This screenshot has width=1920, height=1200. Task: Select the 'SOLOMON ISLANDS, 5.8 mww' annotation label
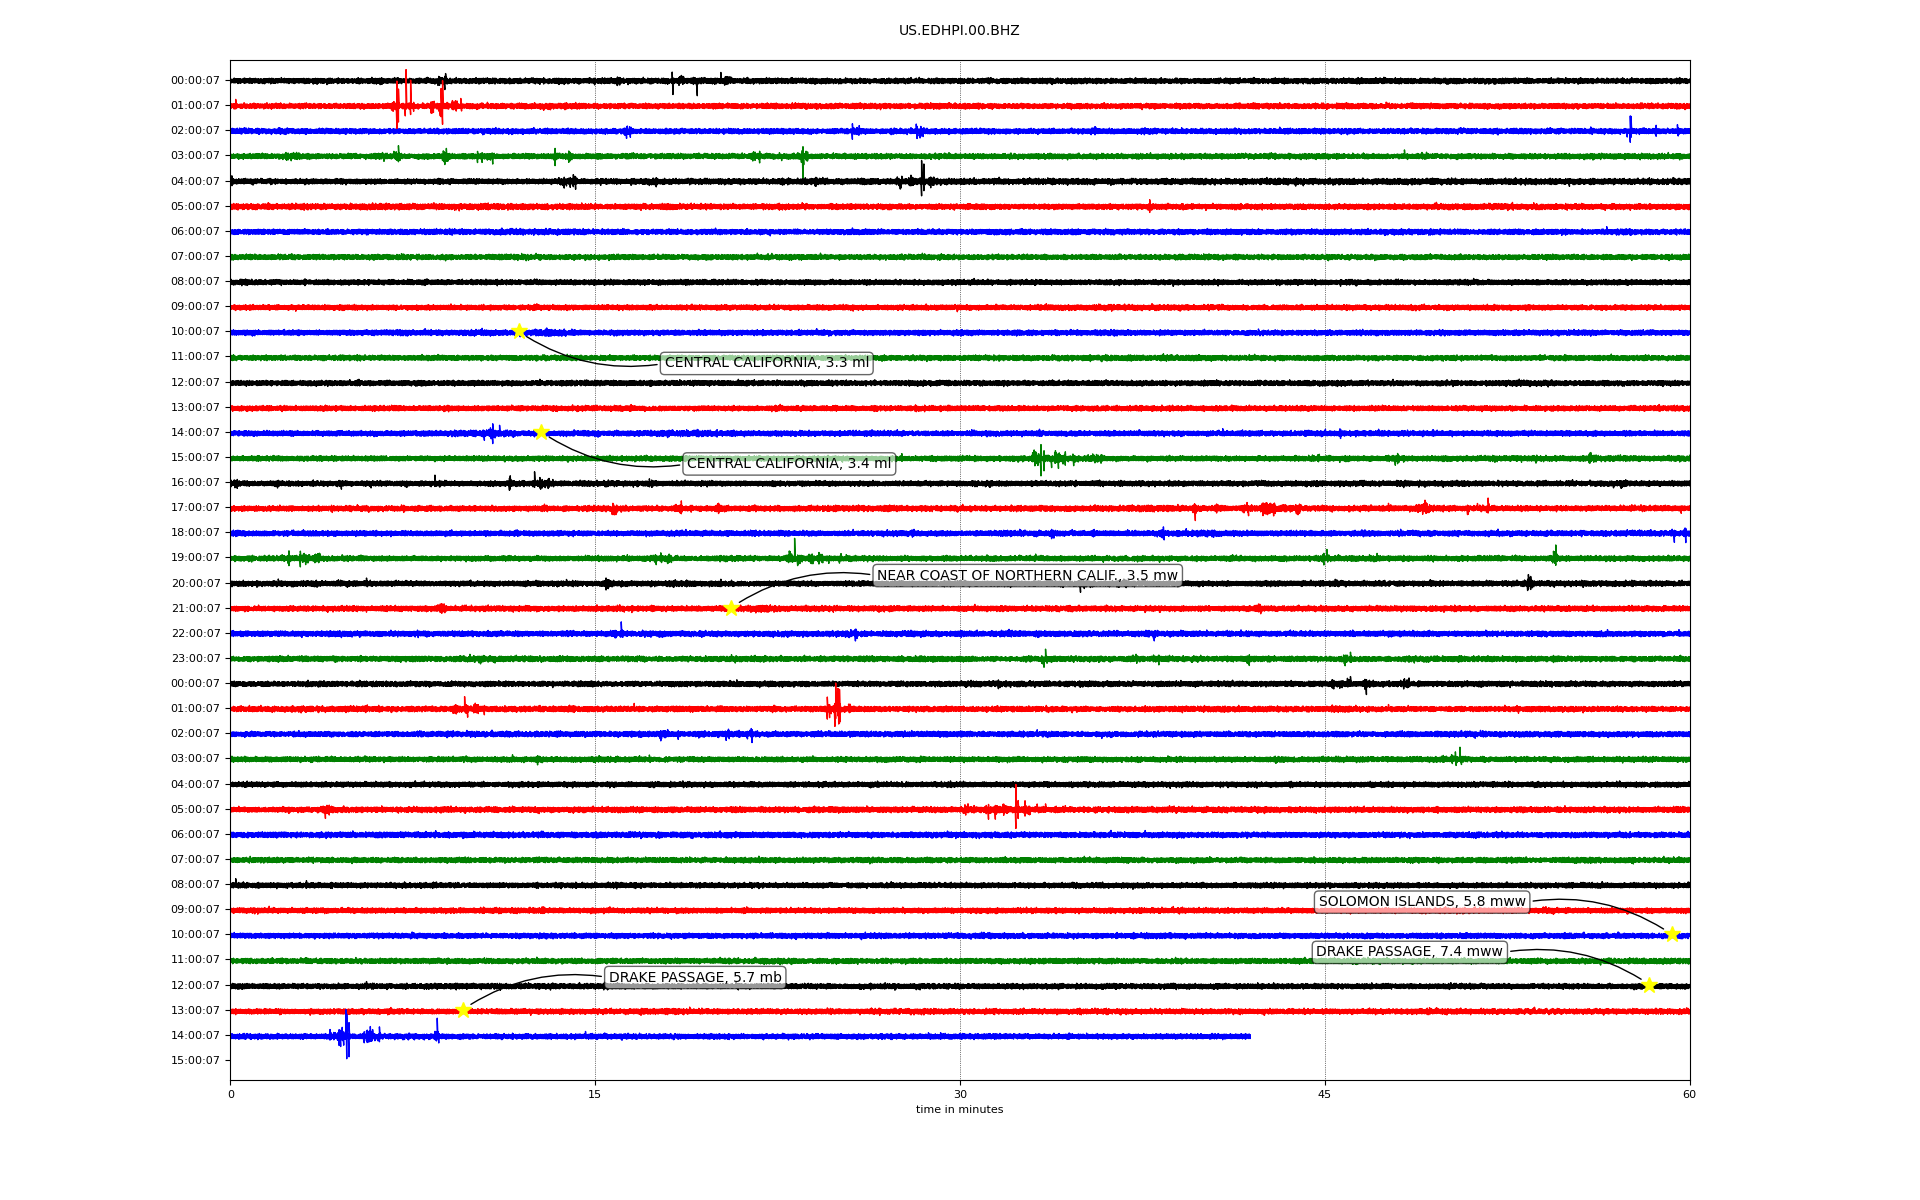pos(1422,902)
